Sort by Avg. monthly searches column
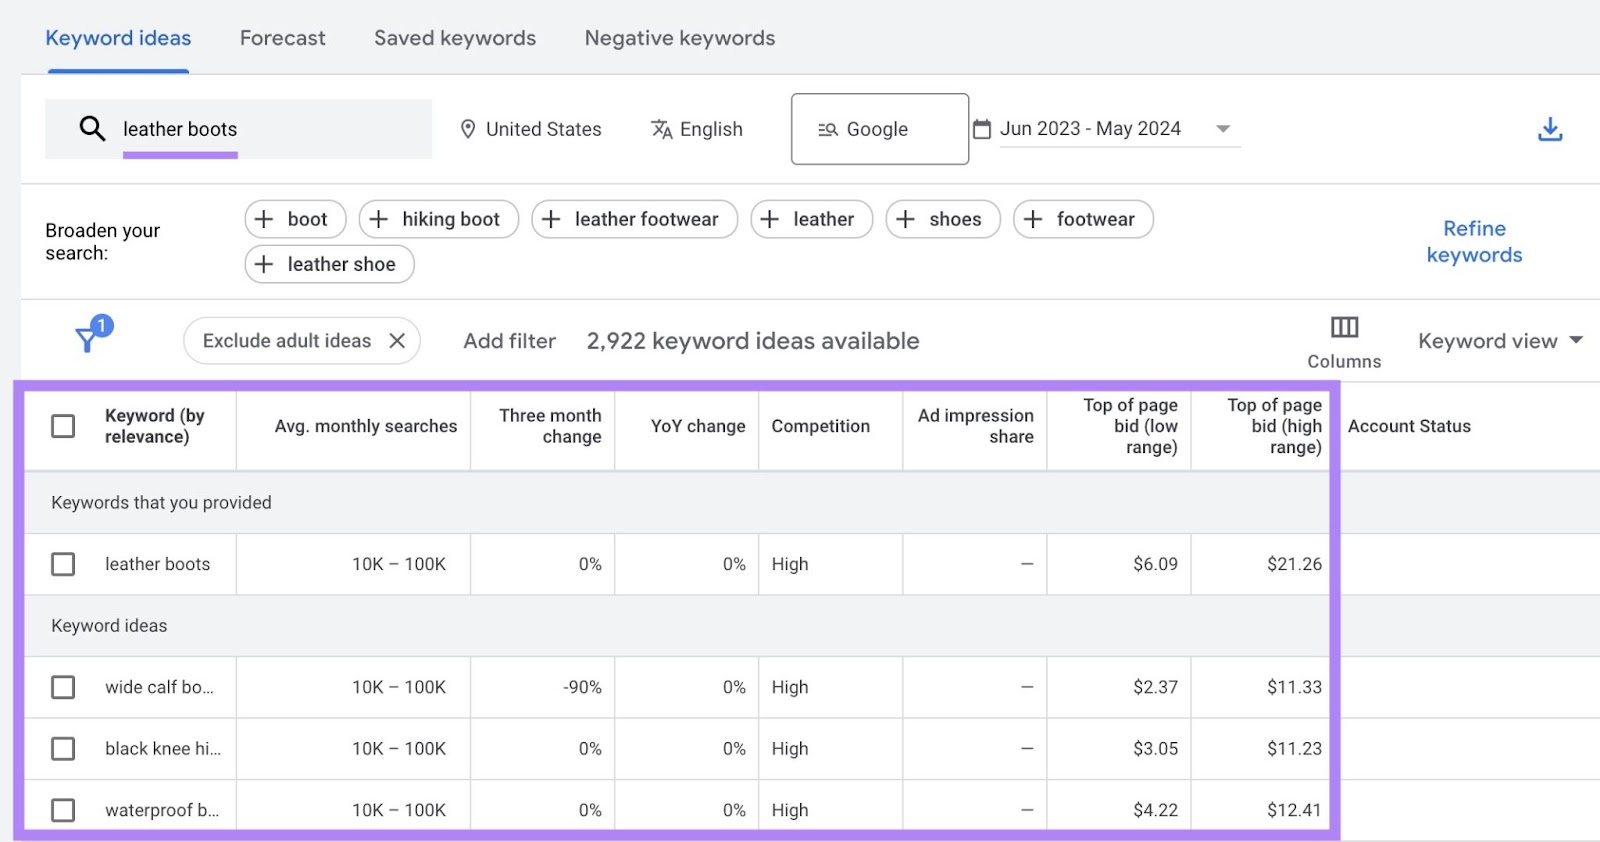 tap(366, 426)
